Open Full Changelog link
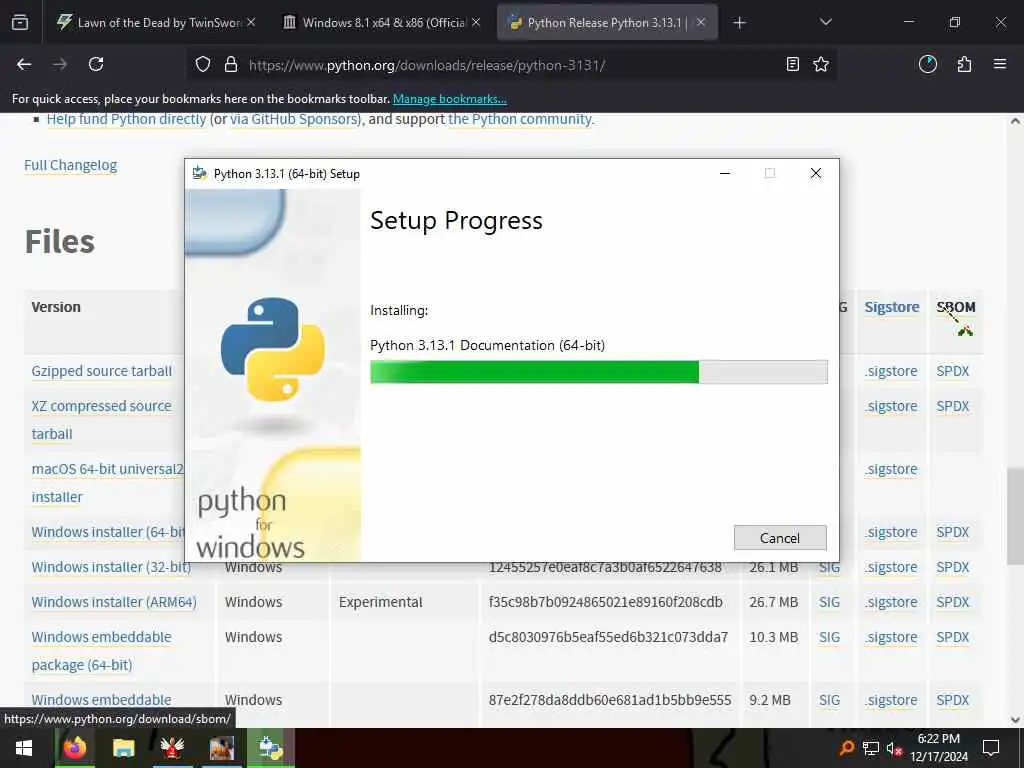 [71, 165]
